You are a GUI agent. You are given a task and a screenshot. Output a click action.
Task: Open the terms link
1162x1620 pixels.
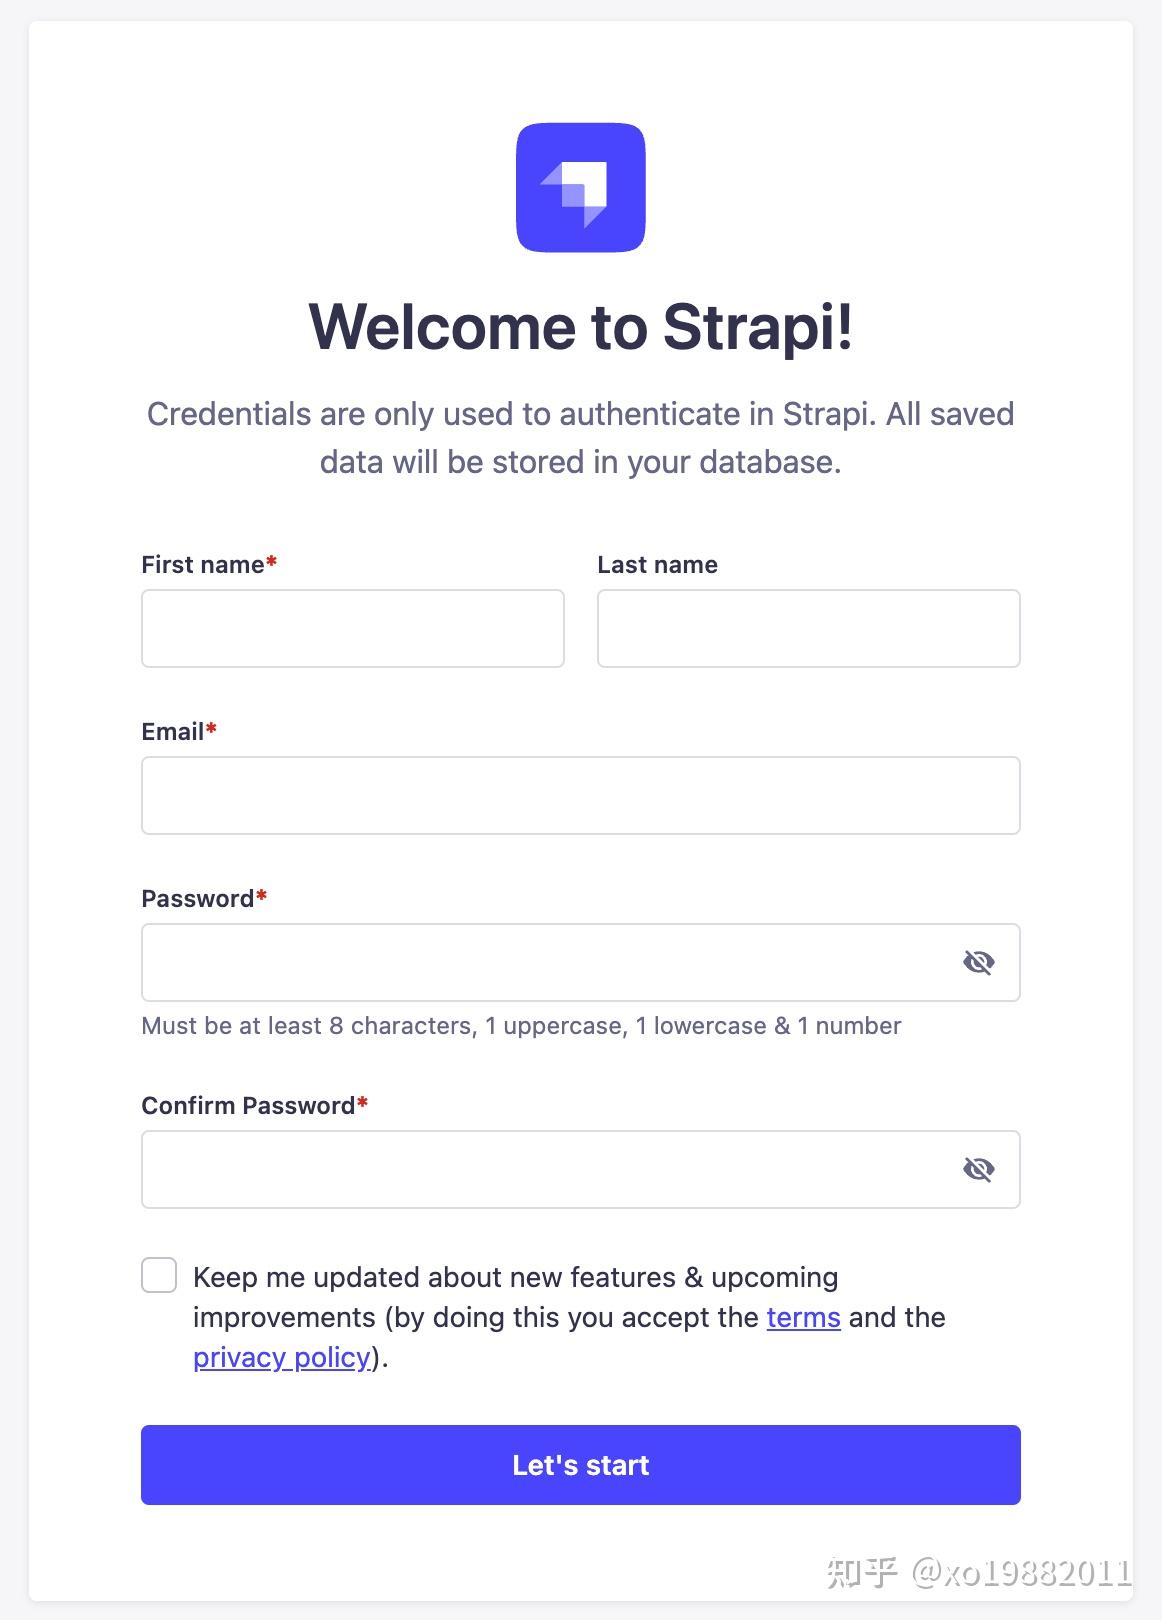pyautogui.click(x=802, y=1317)
